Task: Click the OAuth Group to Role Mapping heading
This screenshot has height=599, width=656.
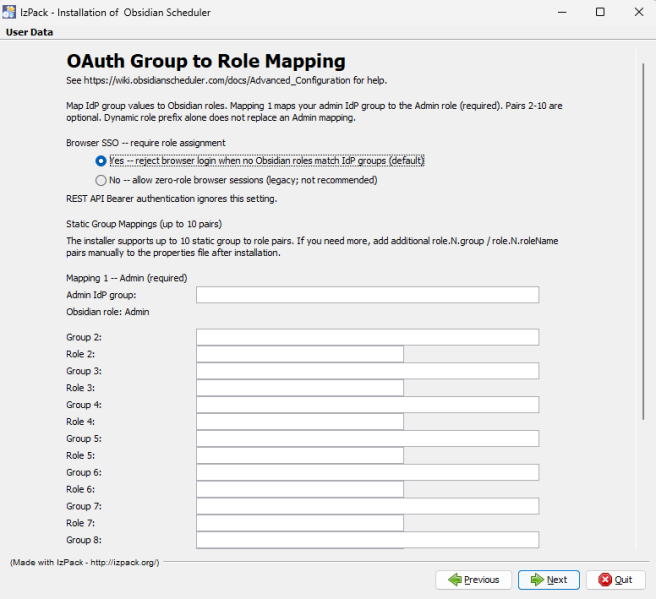Action: coord(206,61)
